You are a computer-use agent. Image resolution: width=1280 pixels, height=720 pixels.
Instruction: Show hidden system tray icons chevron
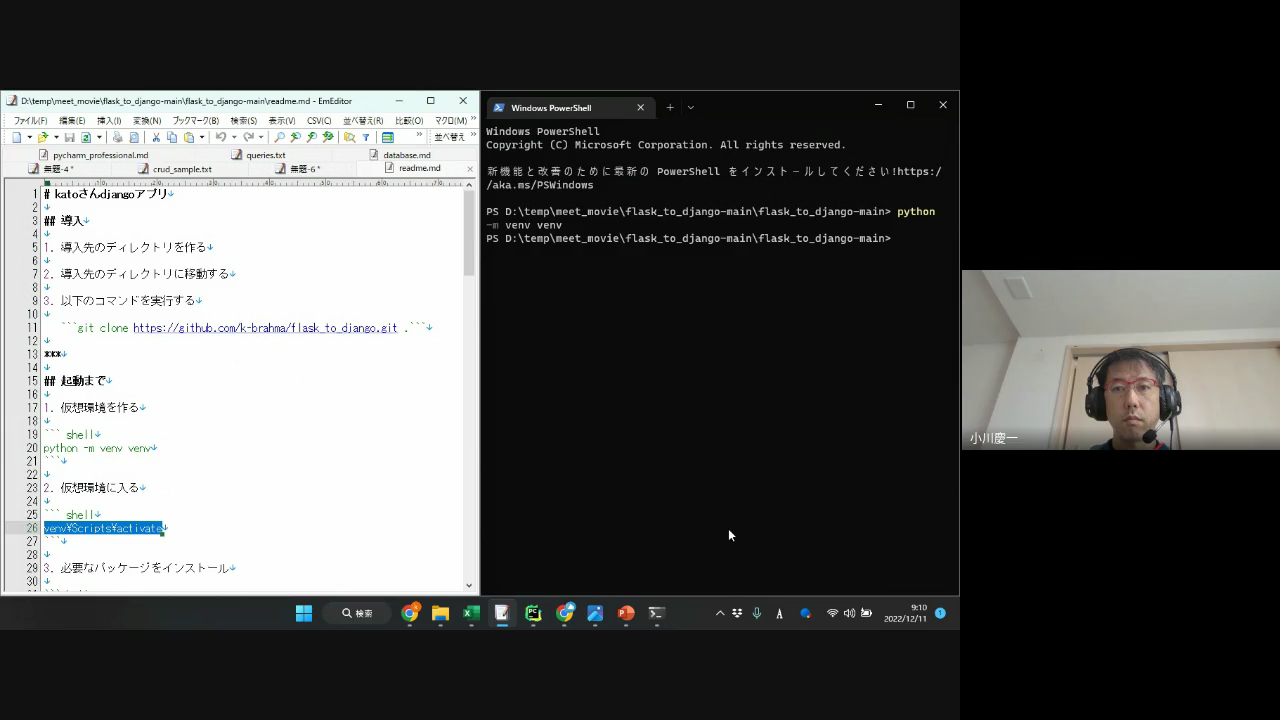pos(719,613)
